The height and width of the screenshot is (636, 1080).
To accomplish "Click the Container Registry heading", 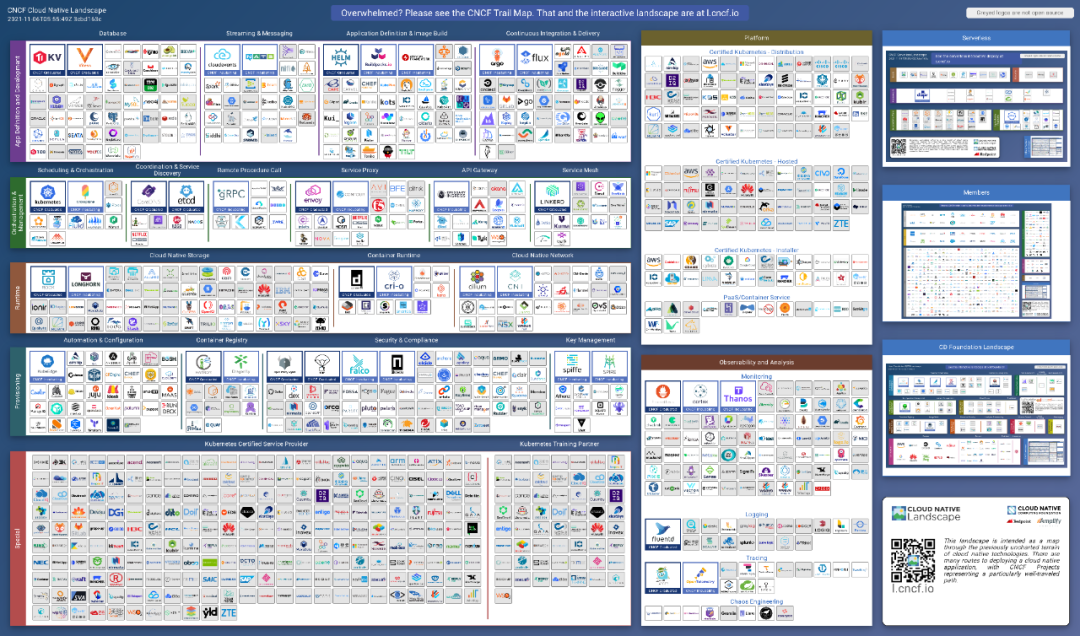I will click(221, 340).
